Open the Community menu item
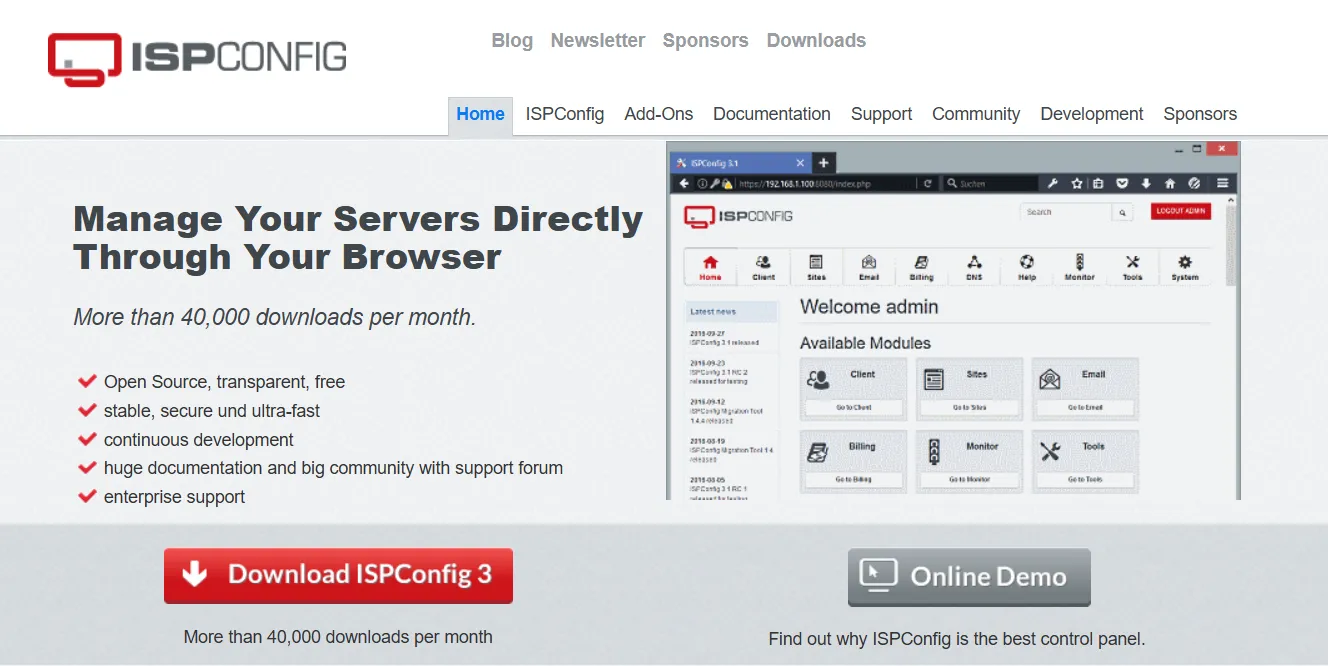This screenshot has height=666, width=1328. (976, 114)
